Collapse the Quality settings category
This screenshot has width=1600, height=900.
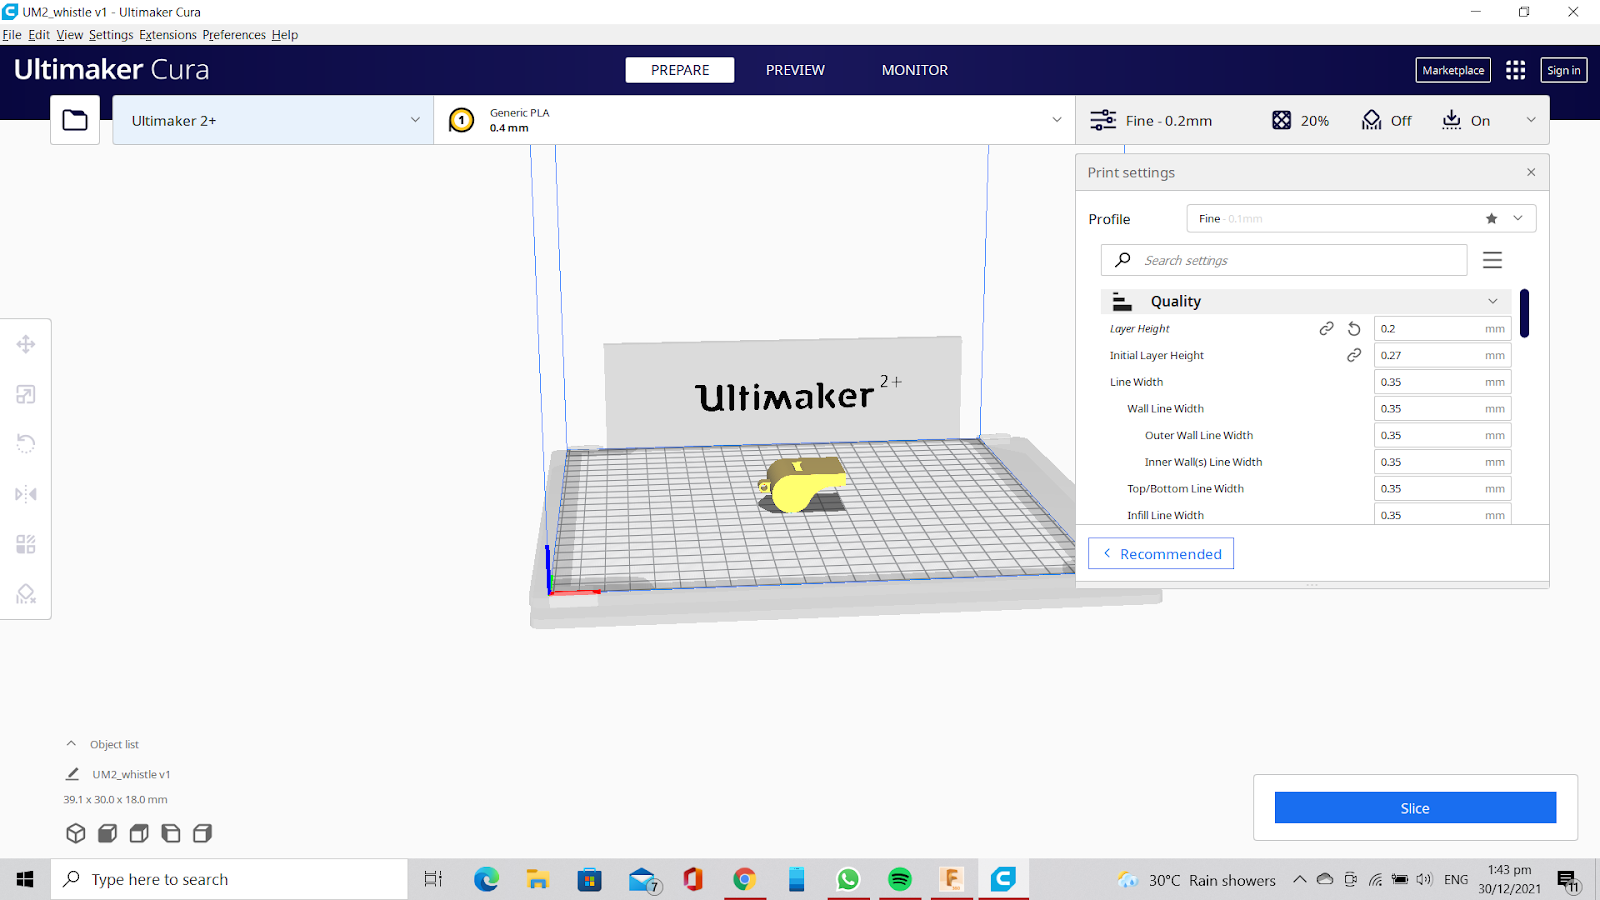[1306, 301]
